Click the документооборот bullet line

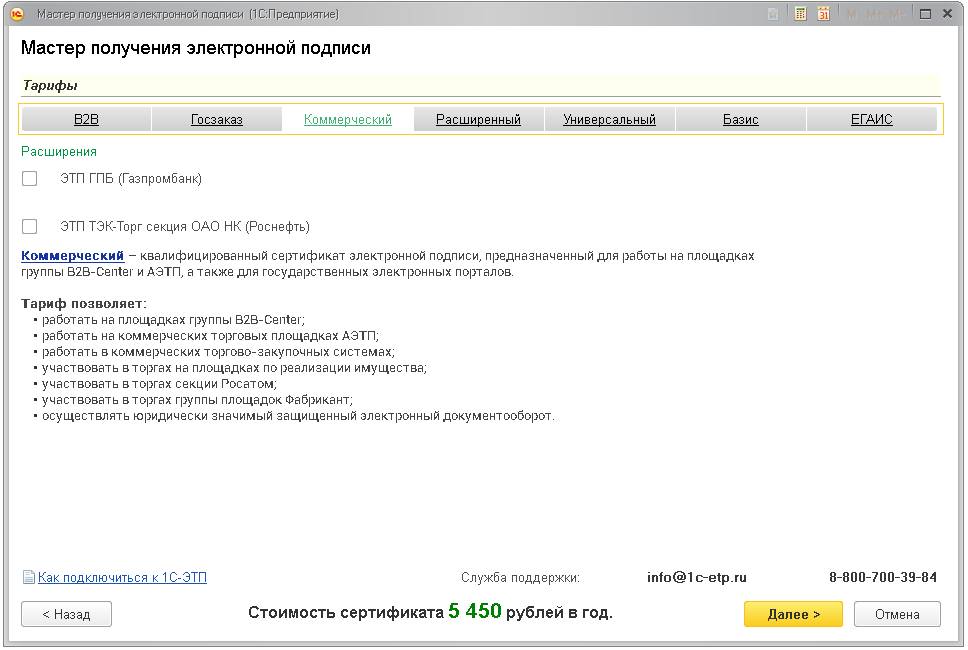298,416
